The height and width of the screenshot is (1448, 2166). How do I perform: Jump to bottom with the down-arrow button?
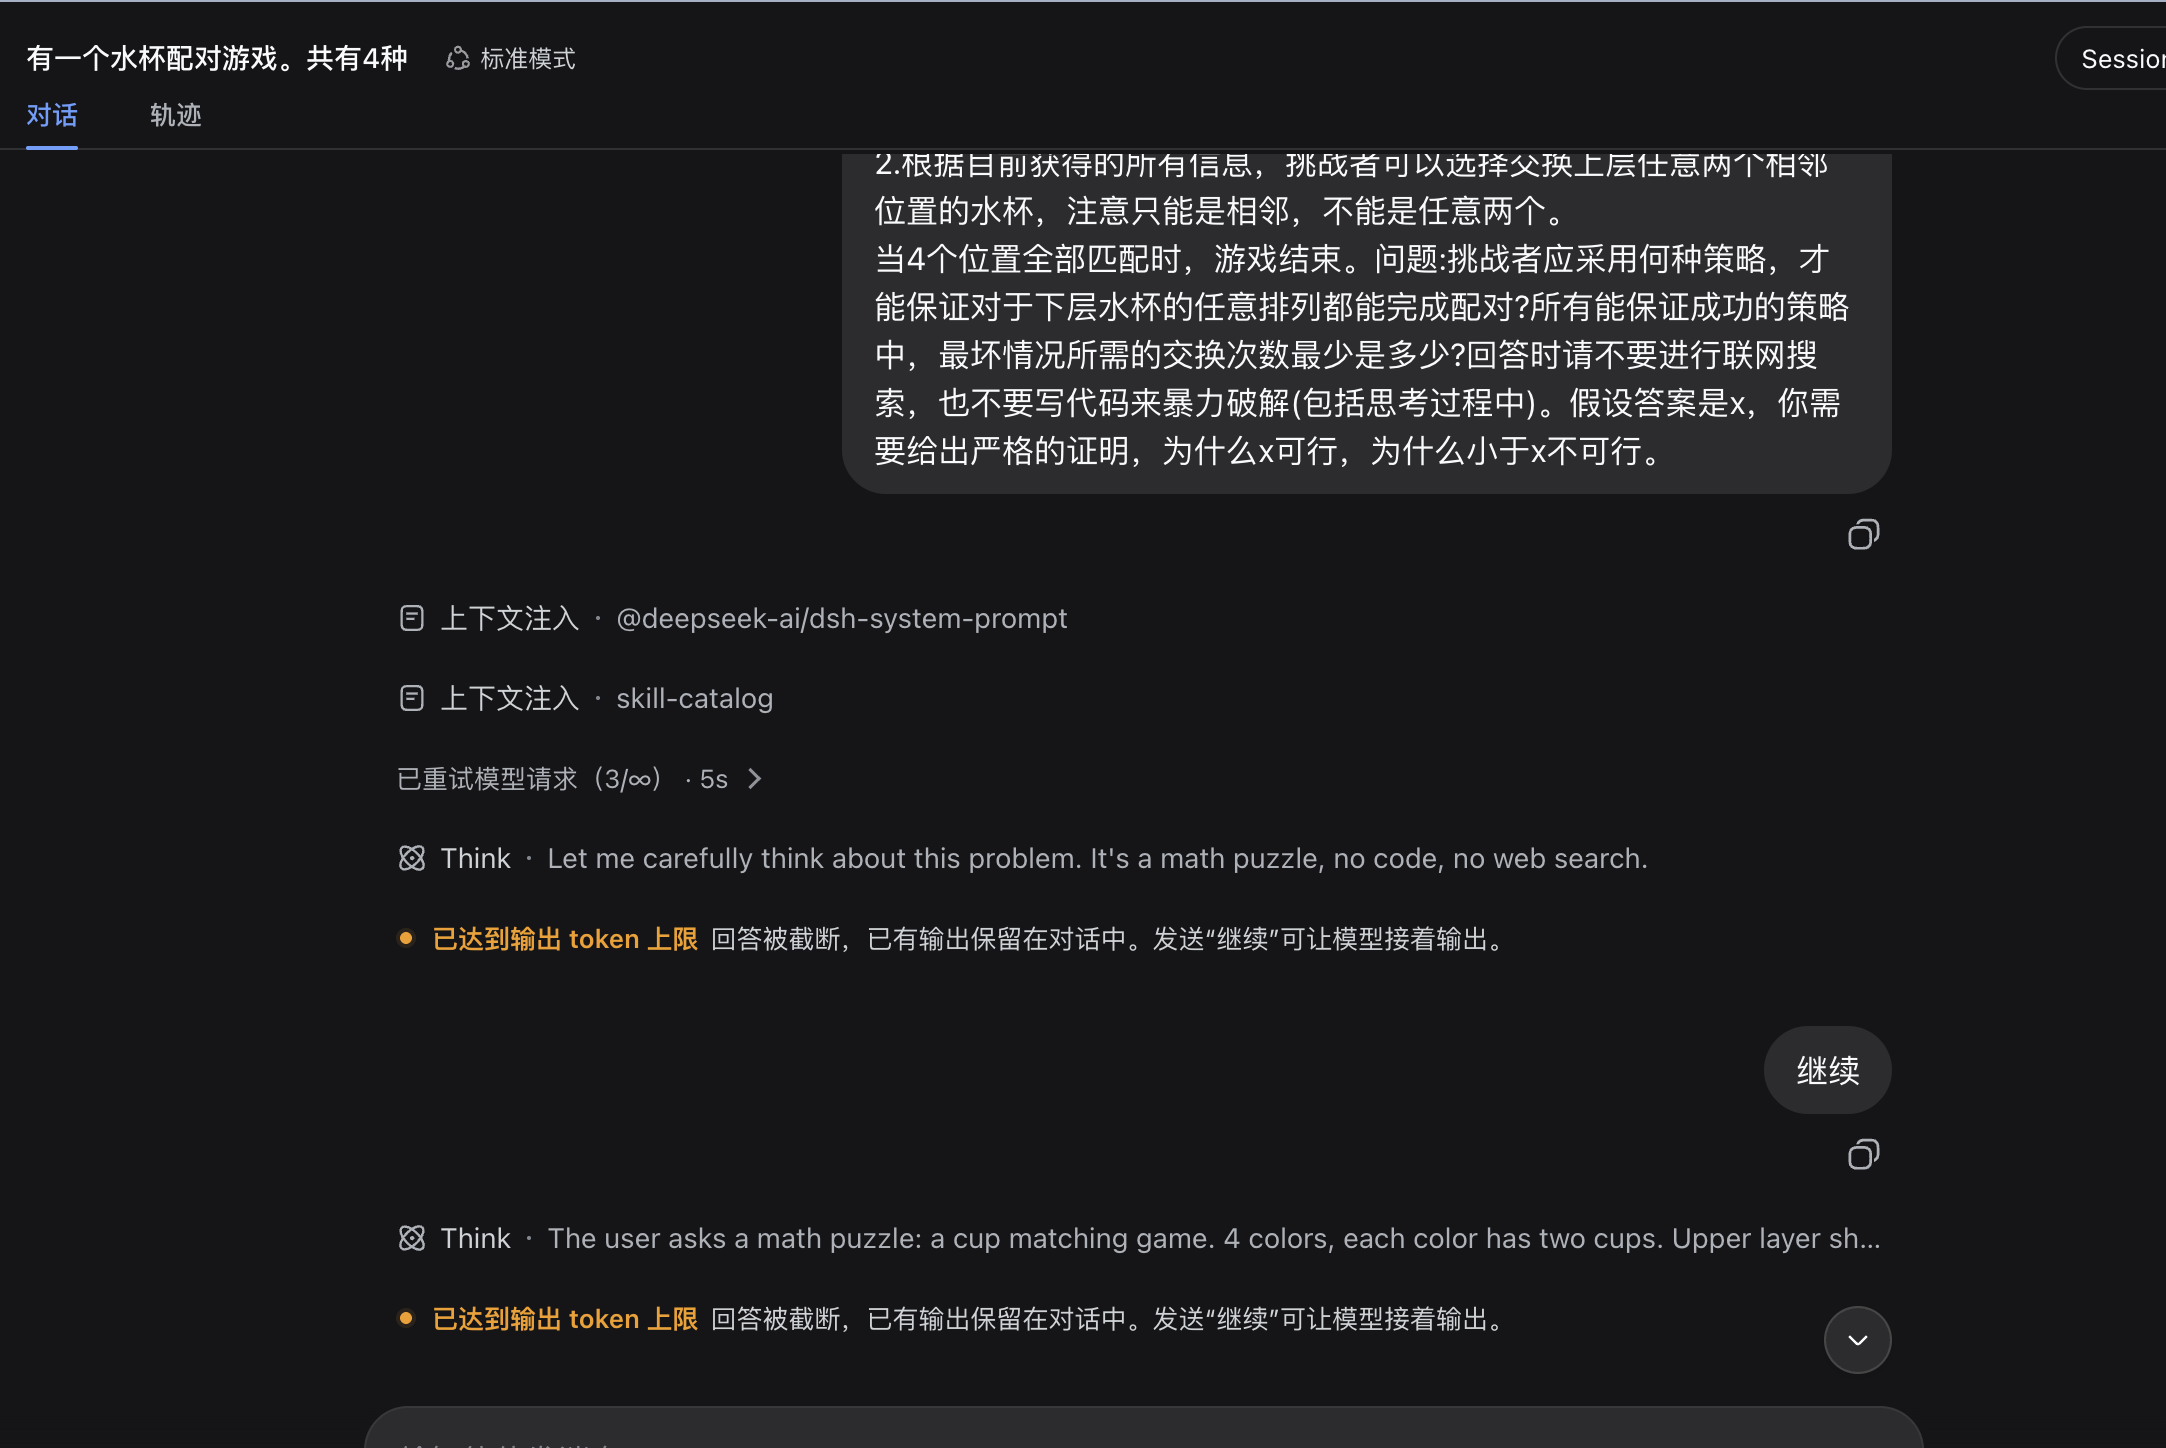(x=1857, y=1340)
